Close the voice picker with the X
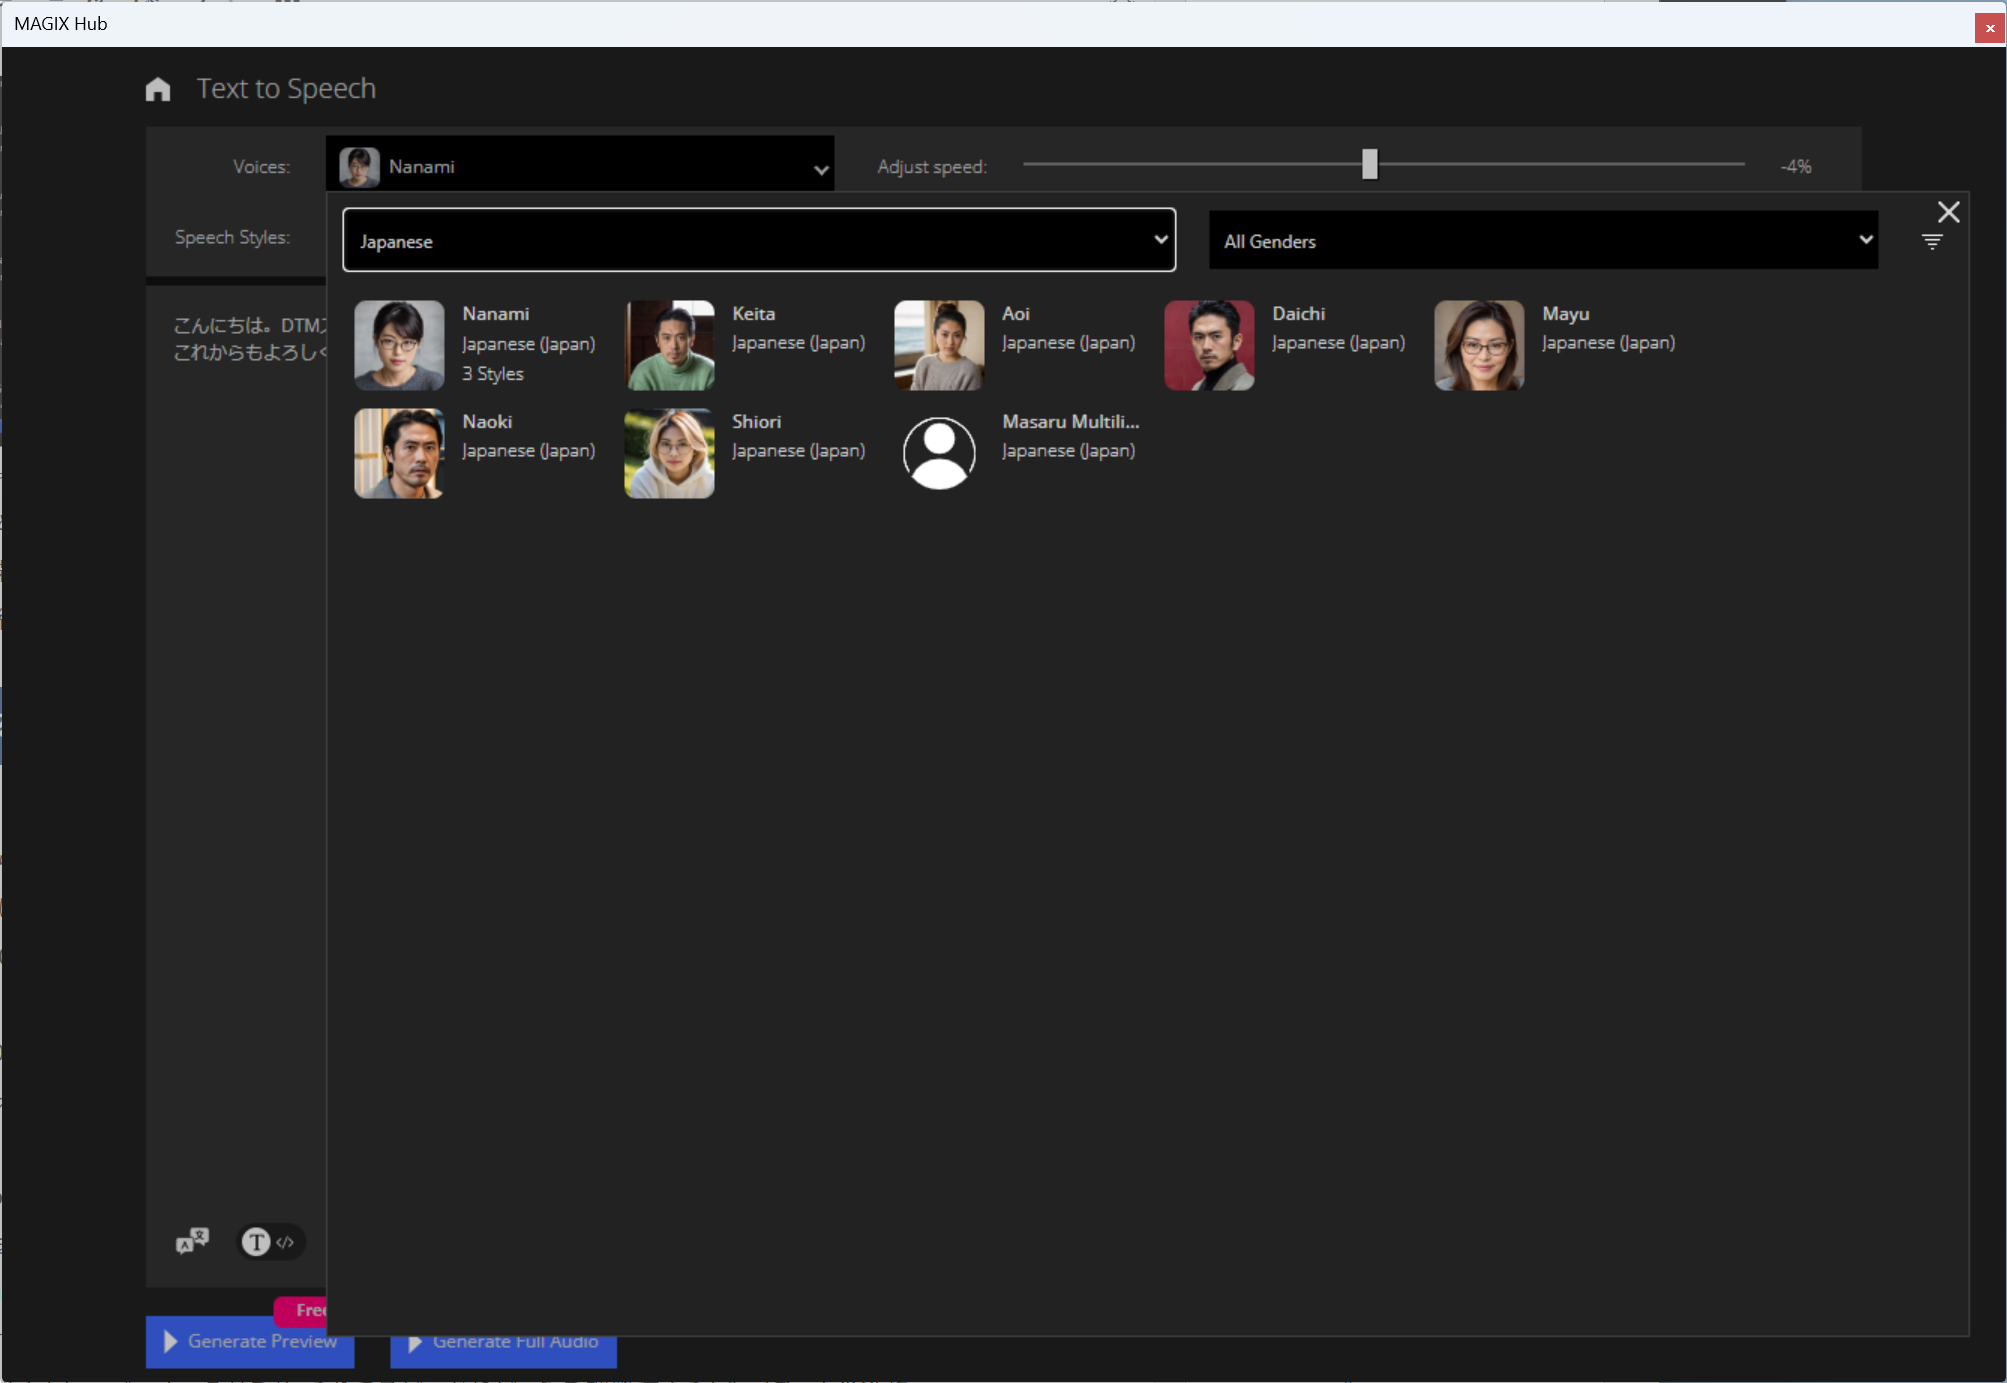Screen dimensions: 2007x1383 click(1948, 212)
